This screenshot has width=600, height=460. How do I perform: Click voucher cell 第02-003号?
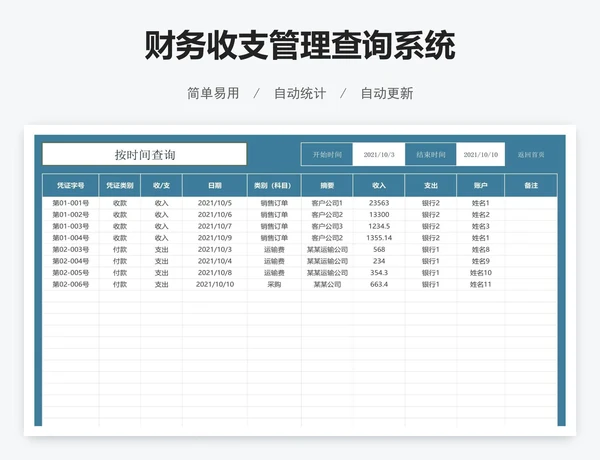[x=70, y=250]
